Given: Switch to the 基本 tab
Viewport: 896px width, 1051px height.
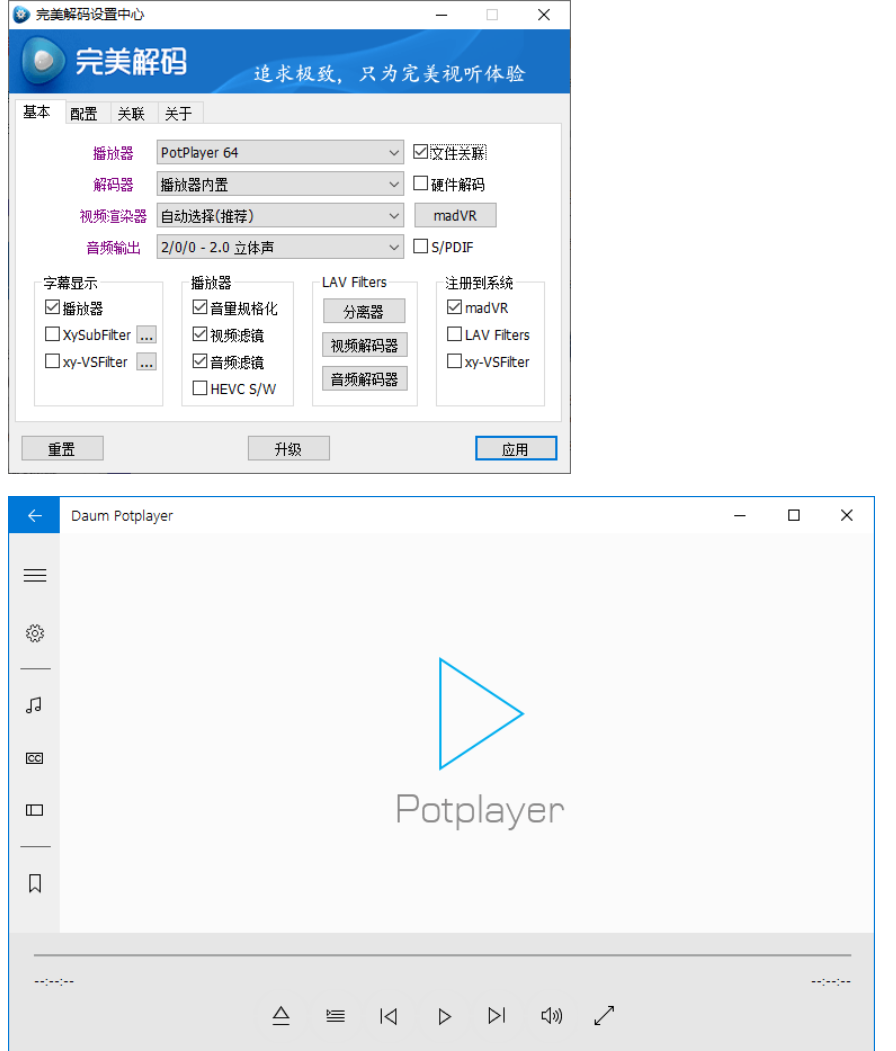Looking at the screenshot, I should pos(38,112).
